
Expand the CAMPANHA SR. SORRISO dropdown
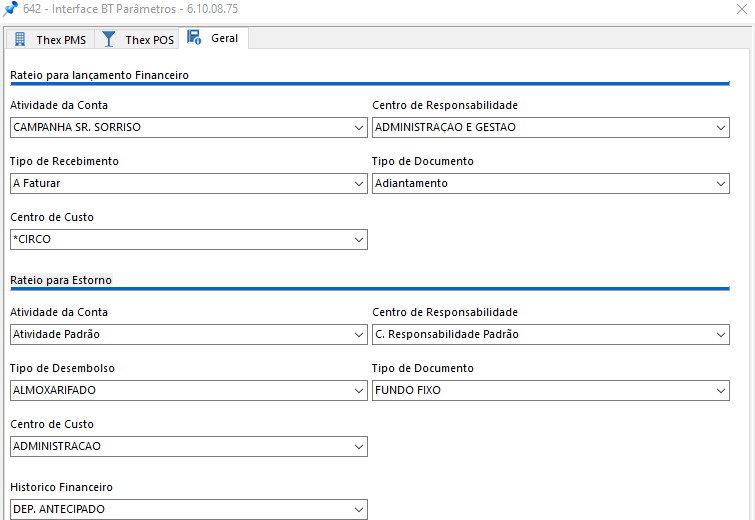(359, 128)
